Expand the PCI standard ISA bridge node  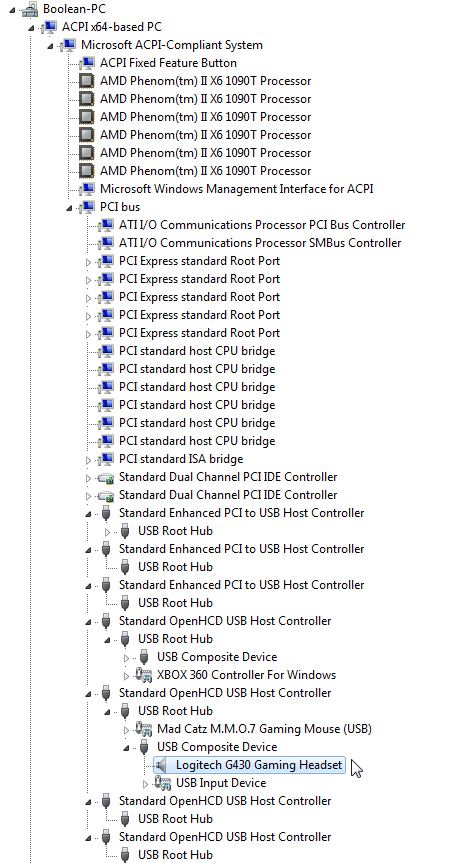(x=89, y=460)
